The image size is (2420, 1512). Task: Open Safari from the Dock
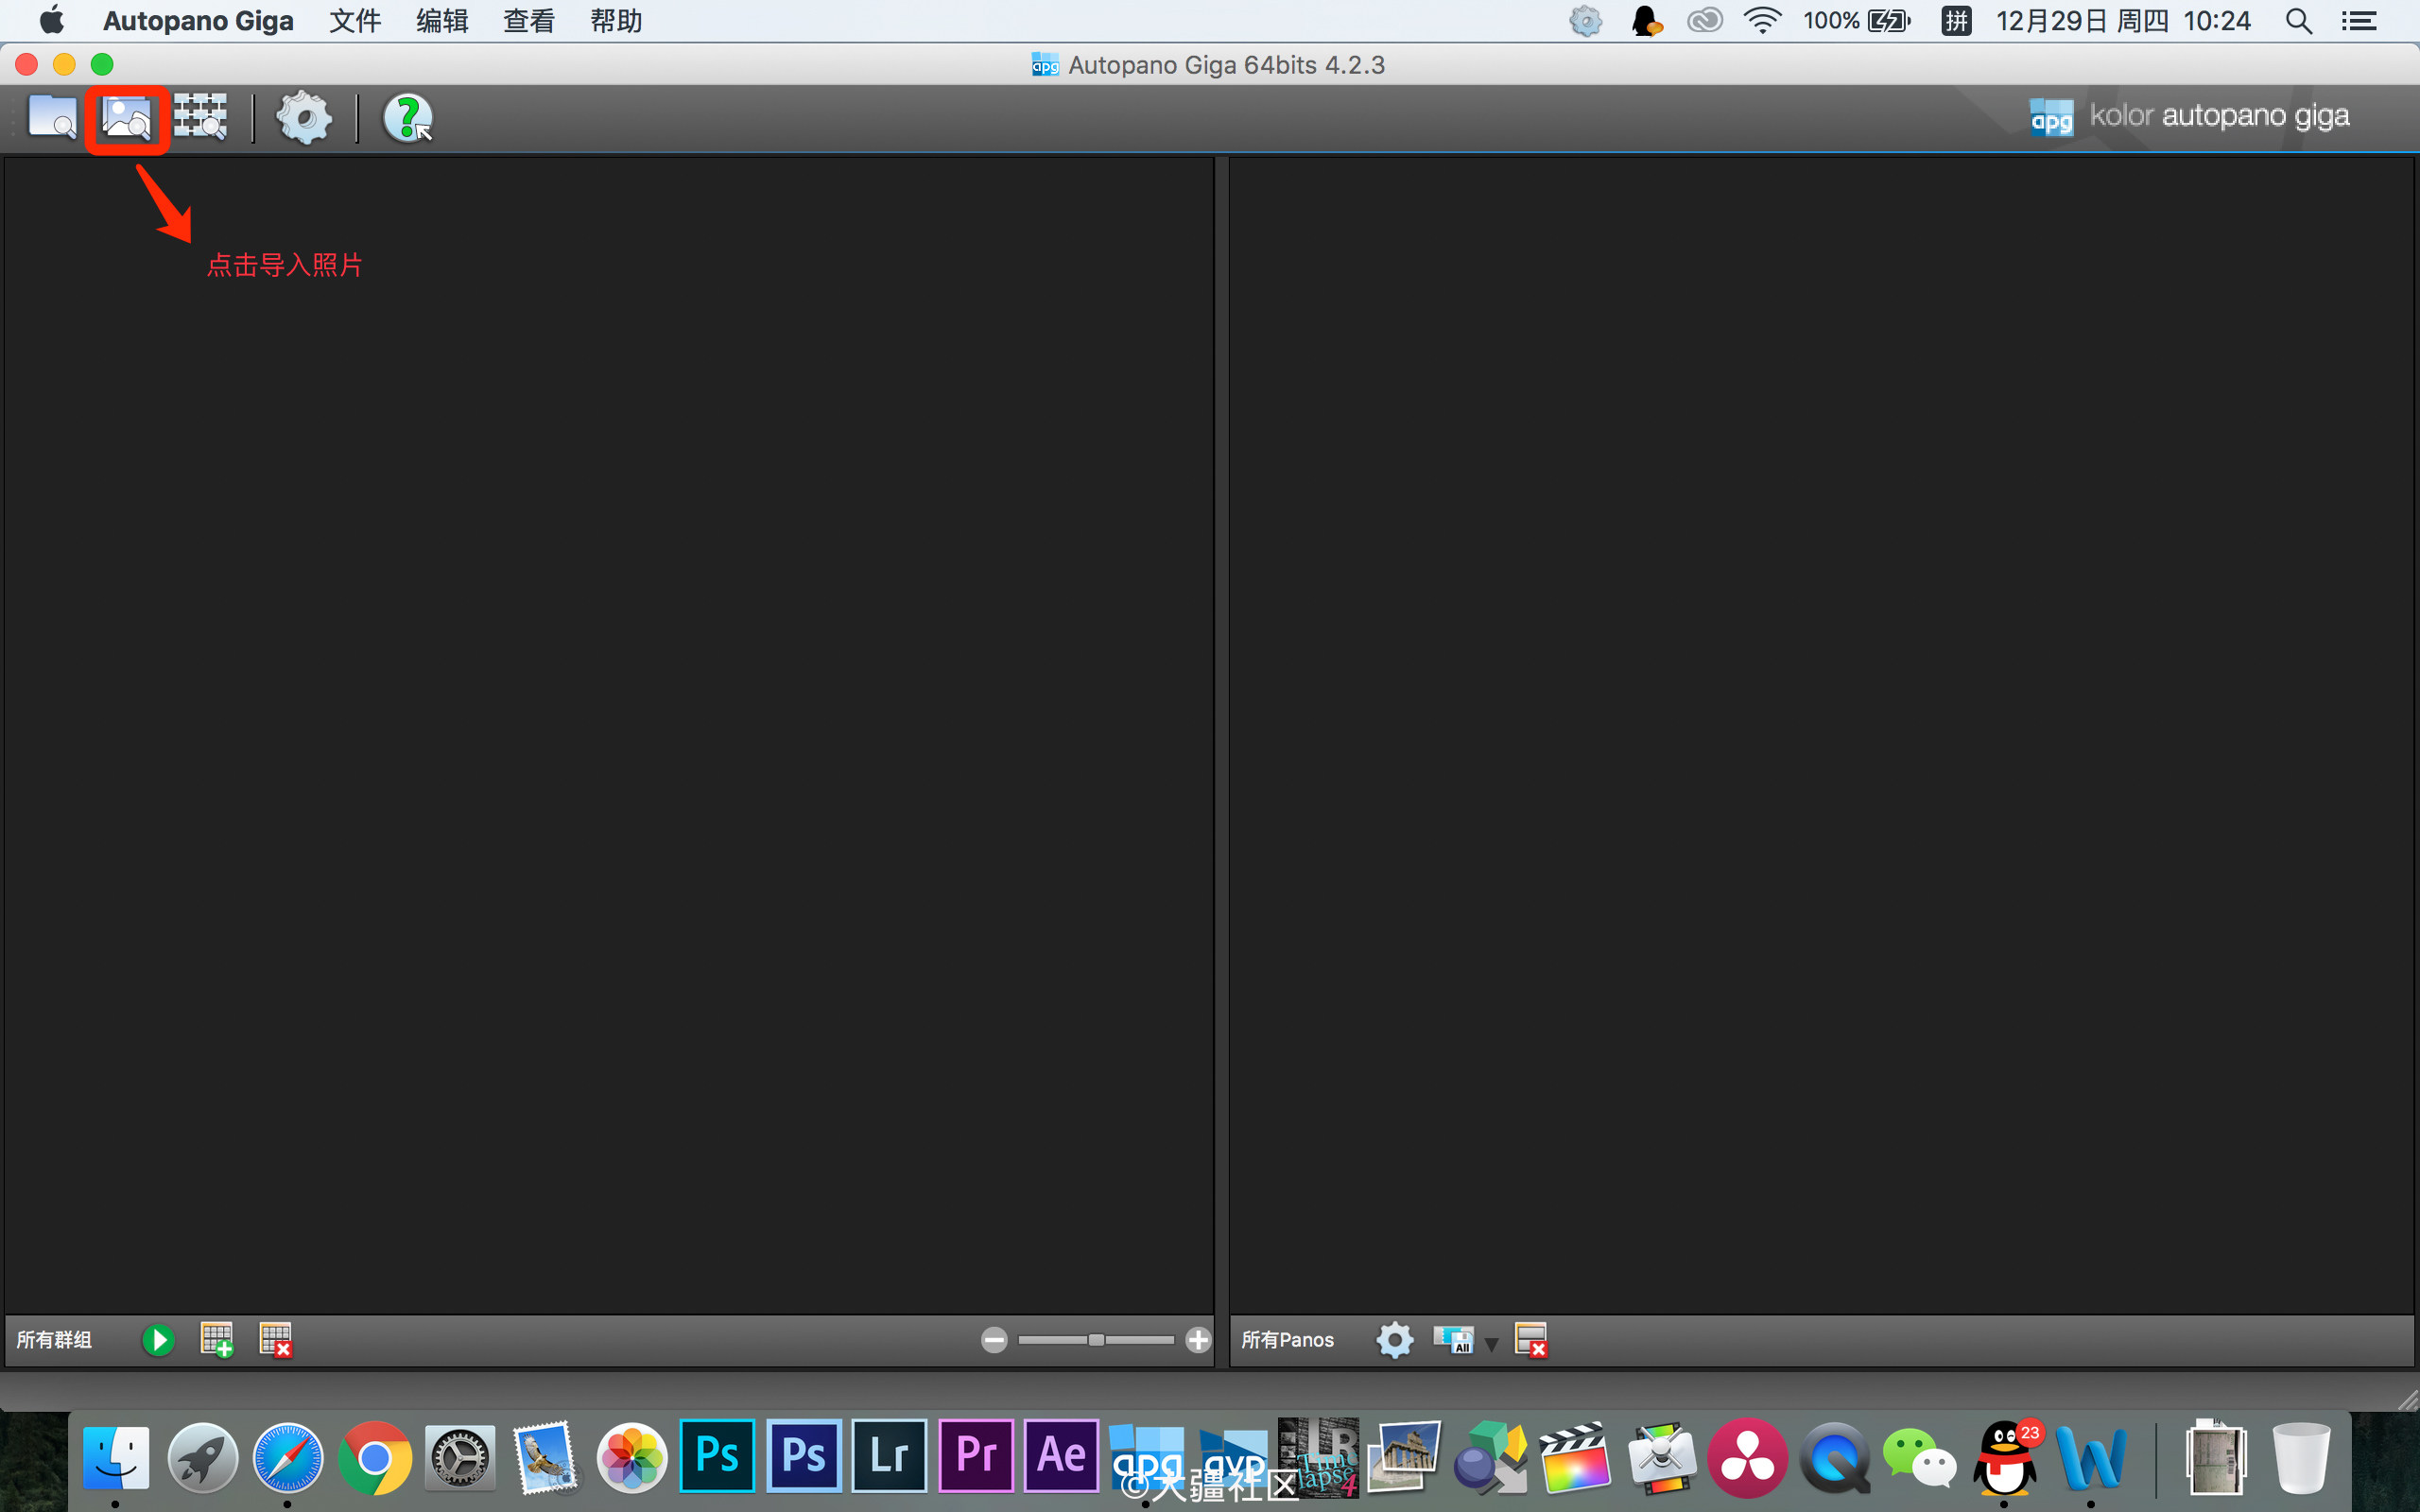(288, 1457)
